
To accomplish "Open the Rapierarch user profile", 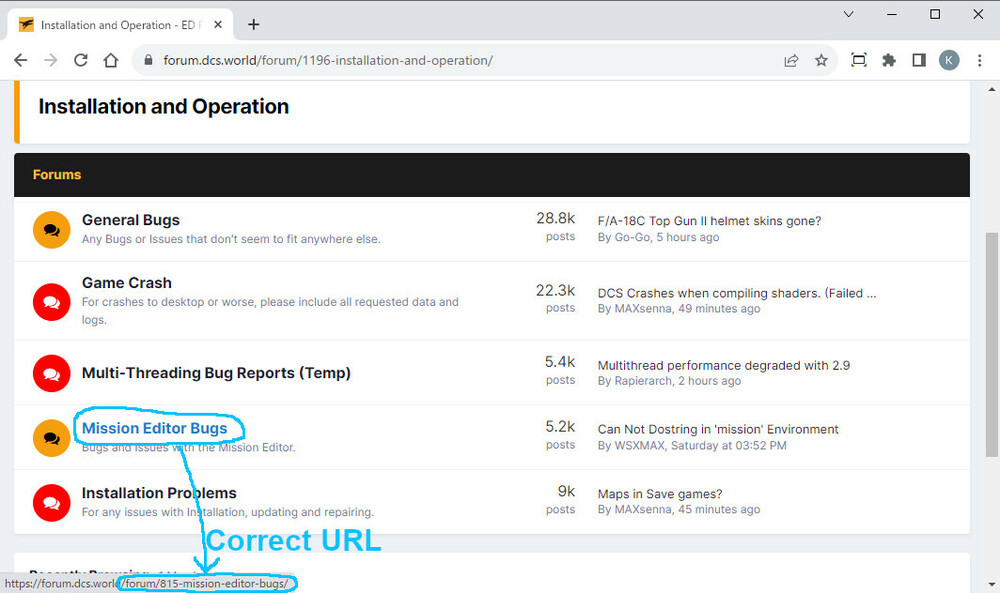I will (643, 381).
